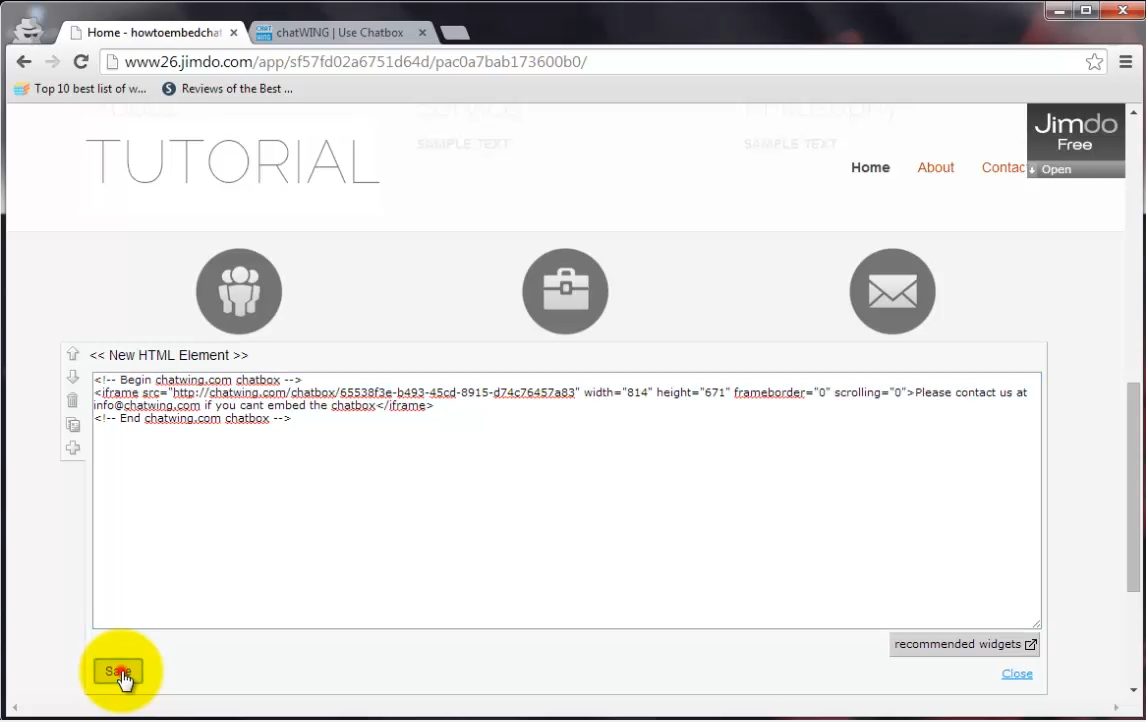This screenshot has height=722, width=1146.
Task: Click the scrollbar down arrow
Action: click(1133, 690)
